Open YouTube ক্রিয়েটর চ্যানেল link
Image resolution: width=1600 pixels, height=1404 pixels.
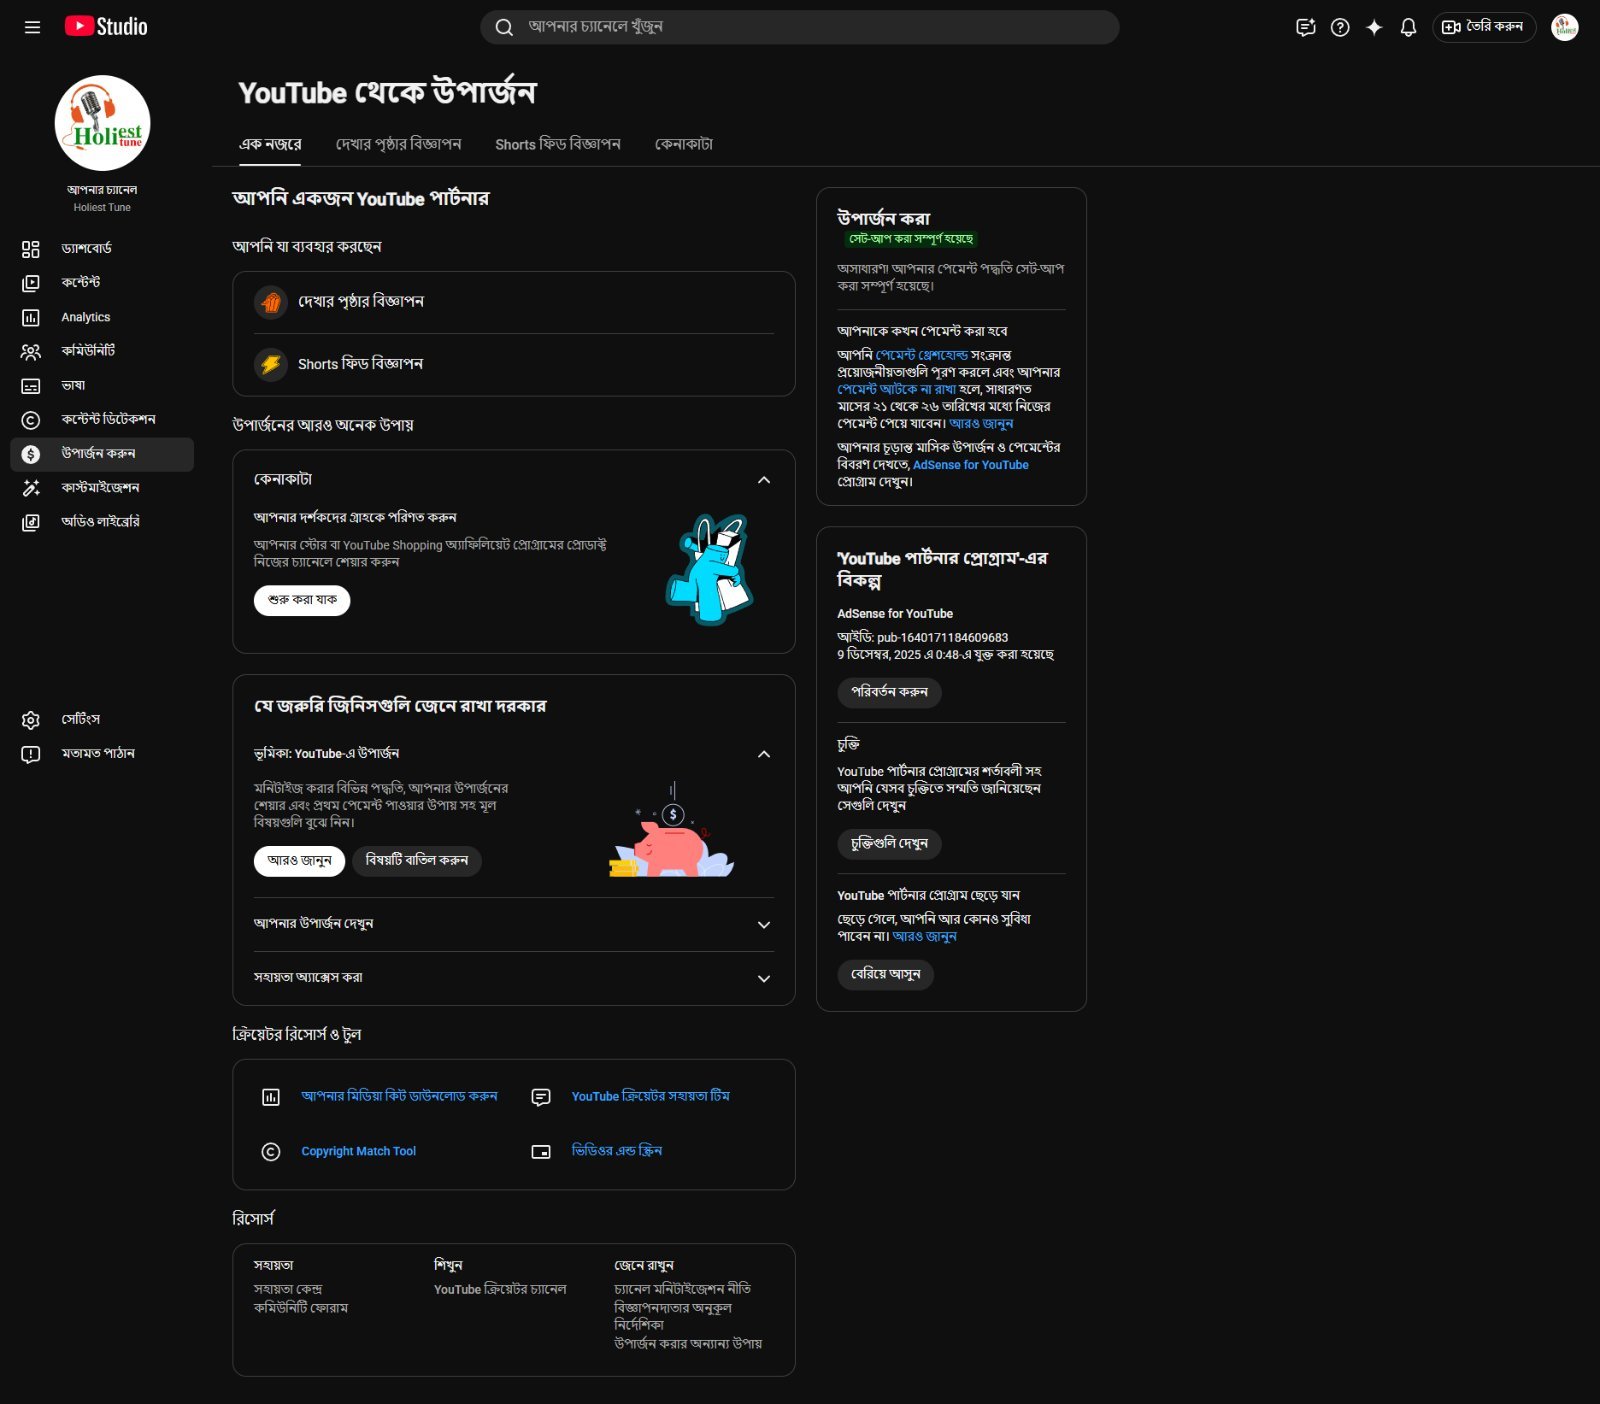point(499,1290)
